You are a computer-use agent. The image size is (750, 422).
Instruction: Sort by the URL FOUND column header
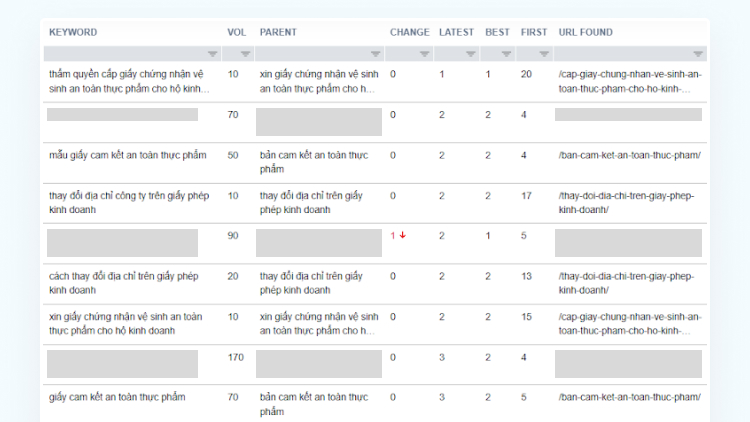(x=585, y=32)
